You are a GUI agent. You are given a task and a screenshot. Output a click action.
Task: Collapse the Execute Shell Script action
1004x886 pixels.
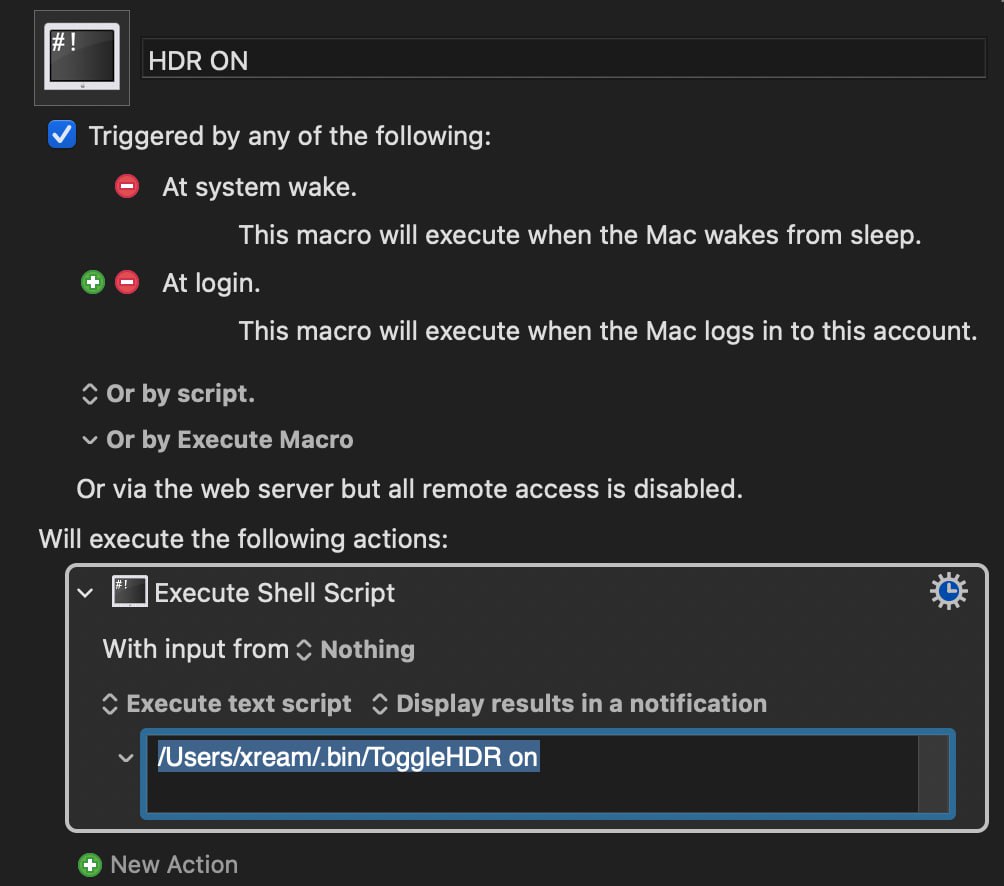(x=85, y=593)
